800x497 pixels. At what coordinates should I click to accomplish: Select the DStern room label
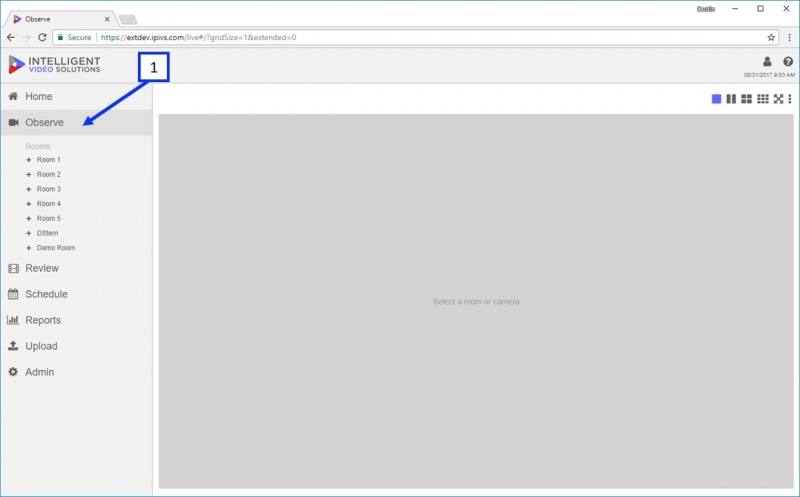pyautogui.click(x=47, y=233)
